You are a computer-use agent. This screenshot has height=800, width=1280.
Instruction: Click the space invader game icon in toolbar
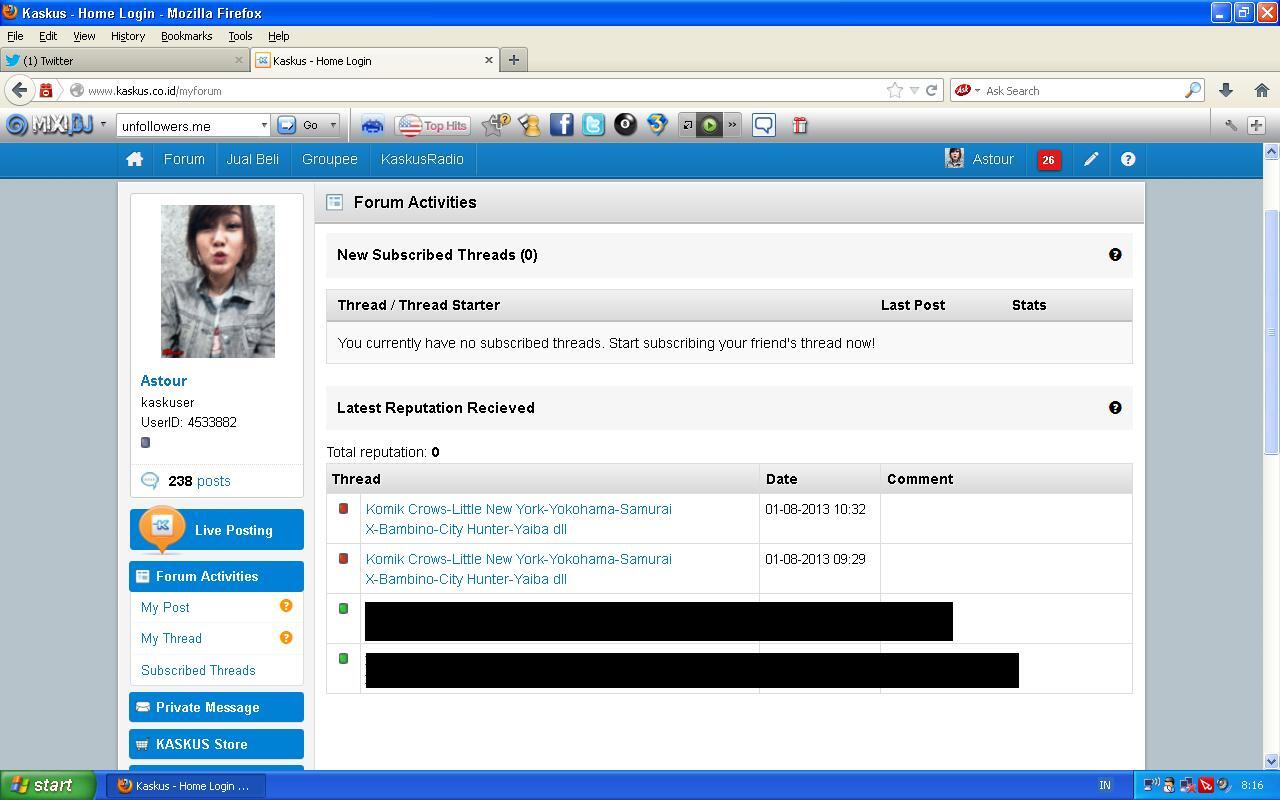[x=373, y=125]
